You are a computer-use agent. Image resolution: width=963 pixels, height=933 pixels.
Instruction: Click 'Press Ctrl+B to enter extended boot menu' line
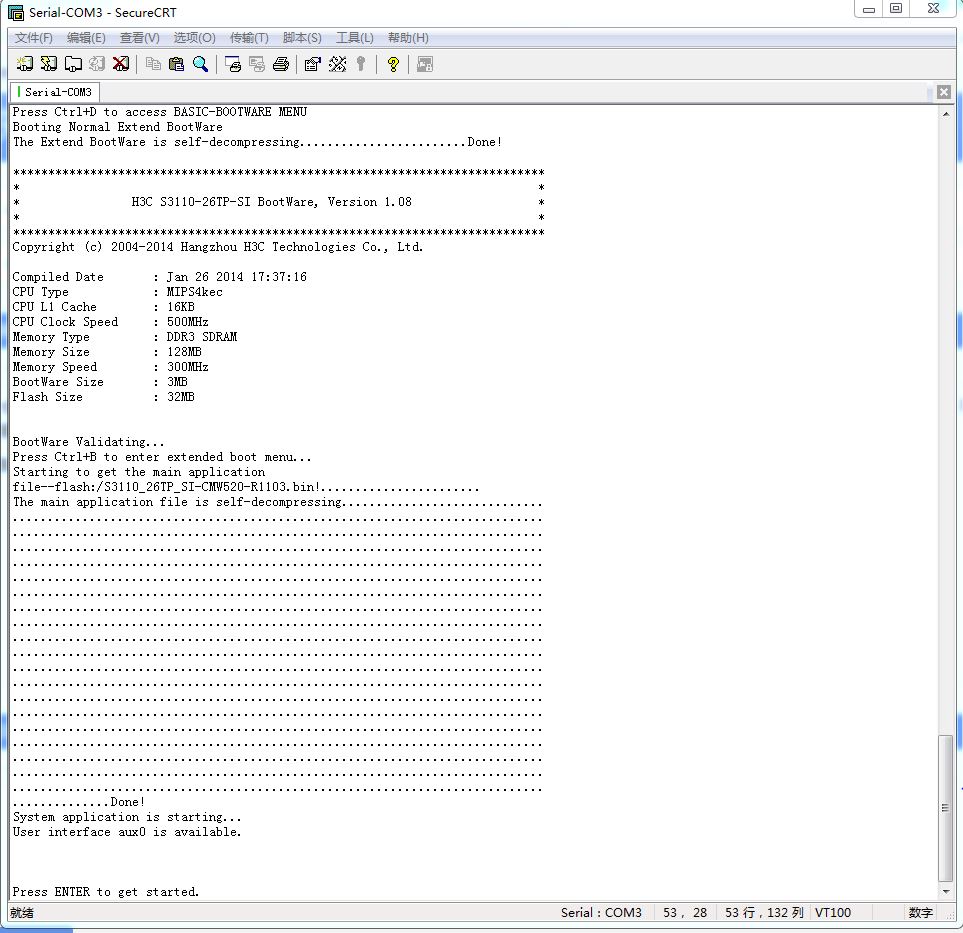162,457
